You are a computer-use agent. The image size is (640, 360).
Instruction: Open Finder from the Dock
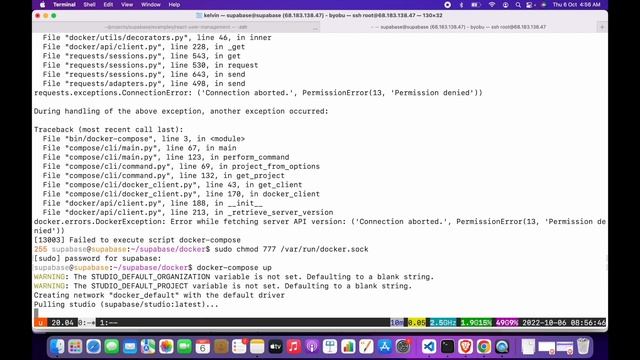click(x=57, y=347)
